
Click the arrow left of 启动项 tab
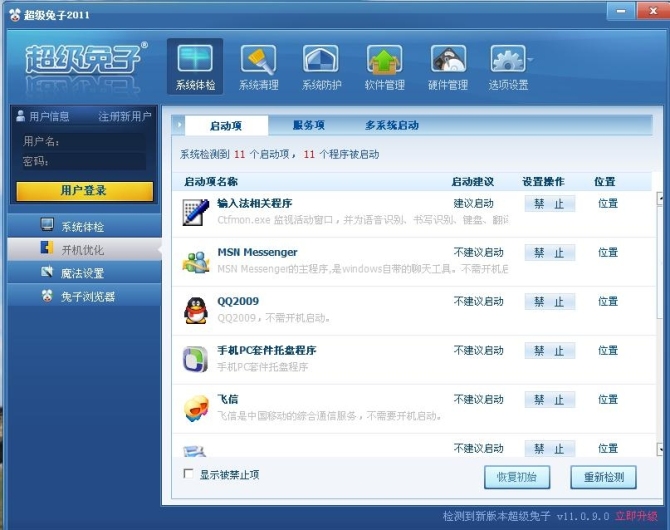pos(179,125)
